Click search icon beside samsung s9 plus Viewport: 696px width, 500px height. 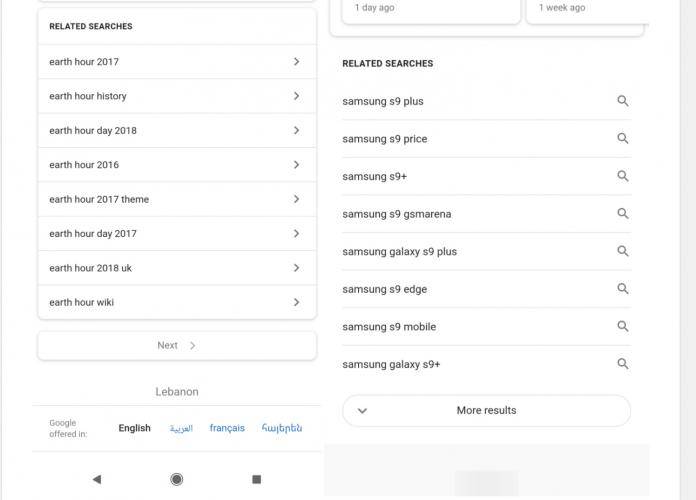(x=623, y=101)
